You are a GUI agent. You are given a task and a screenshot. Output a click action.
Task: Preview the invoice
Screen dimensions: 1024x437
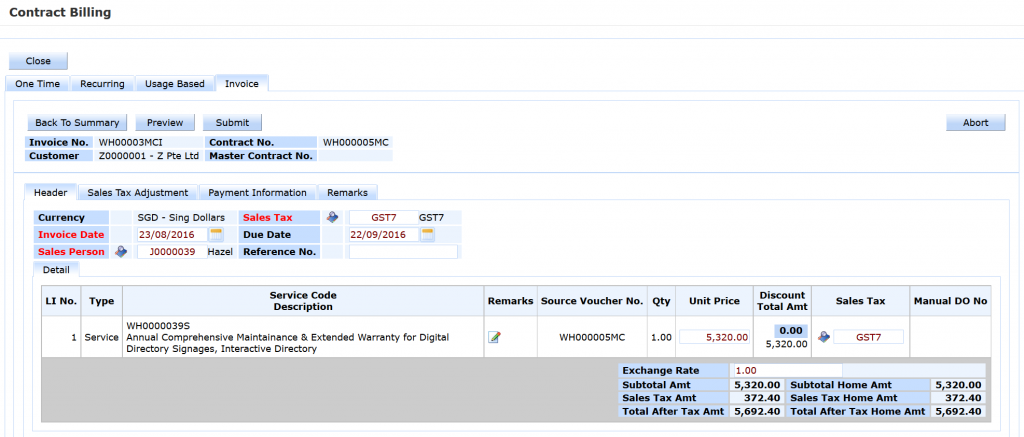tap(165, 123)
